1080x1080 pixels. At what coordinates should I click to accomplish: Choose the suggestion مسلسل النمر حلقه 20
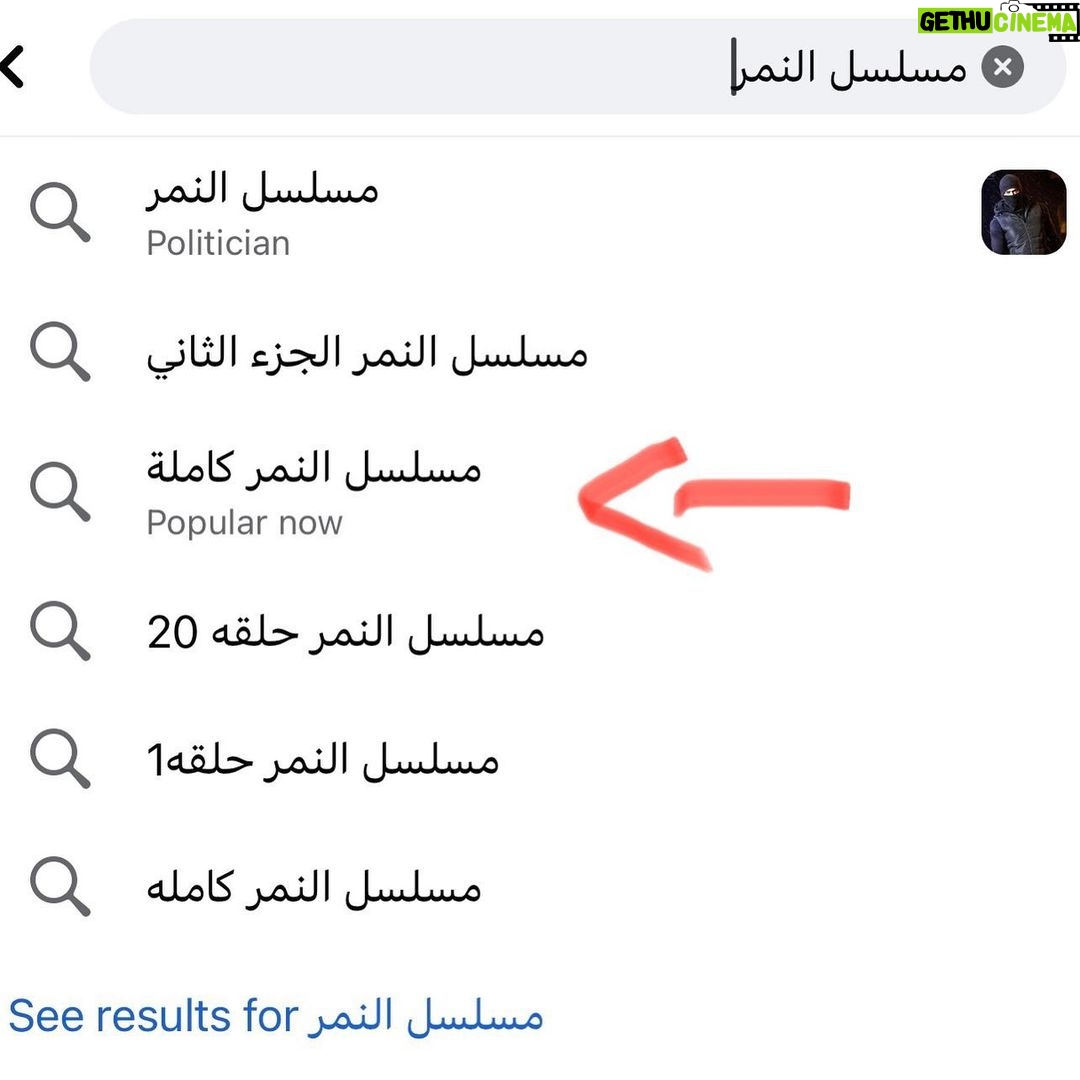coord(540,631)
